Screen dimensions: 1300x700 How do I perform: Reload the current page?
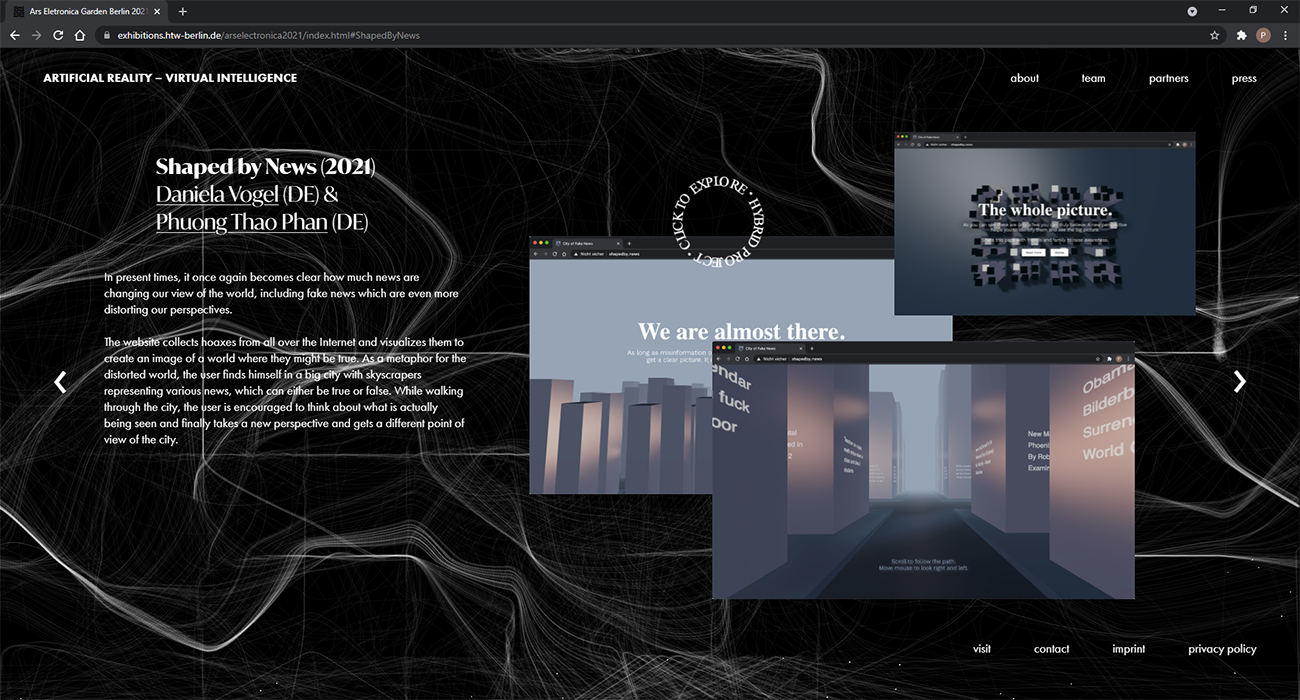pyautogui.click(x=58, y=35)
